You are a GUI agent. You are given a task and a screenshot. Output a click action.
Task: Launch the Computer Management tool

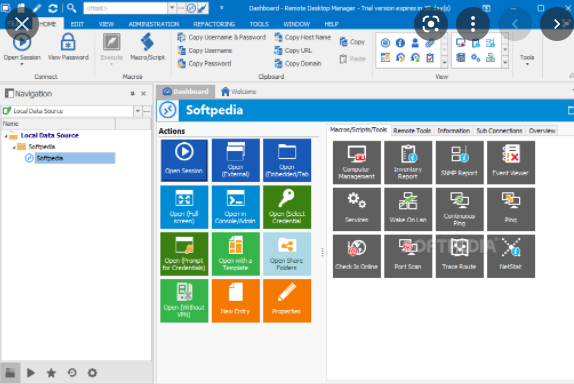point(357,163)
